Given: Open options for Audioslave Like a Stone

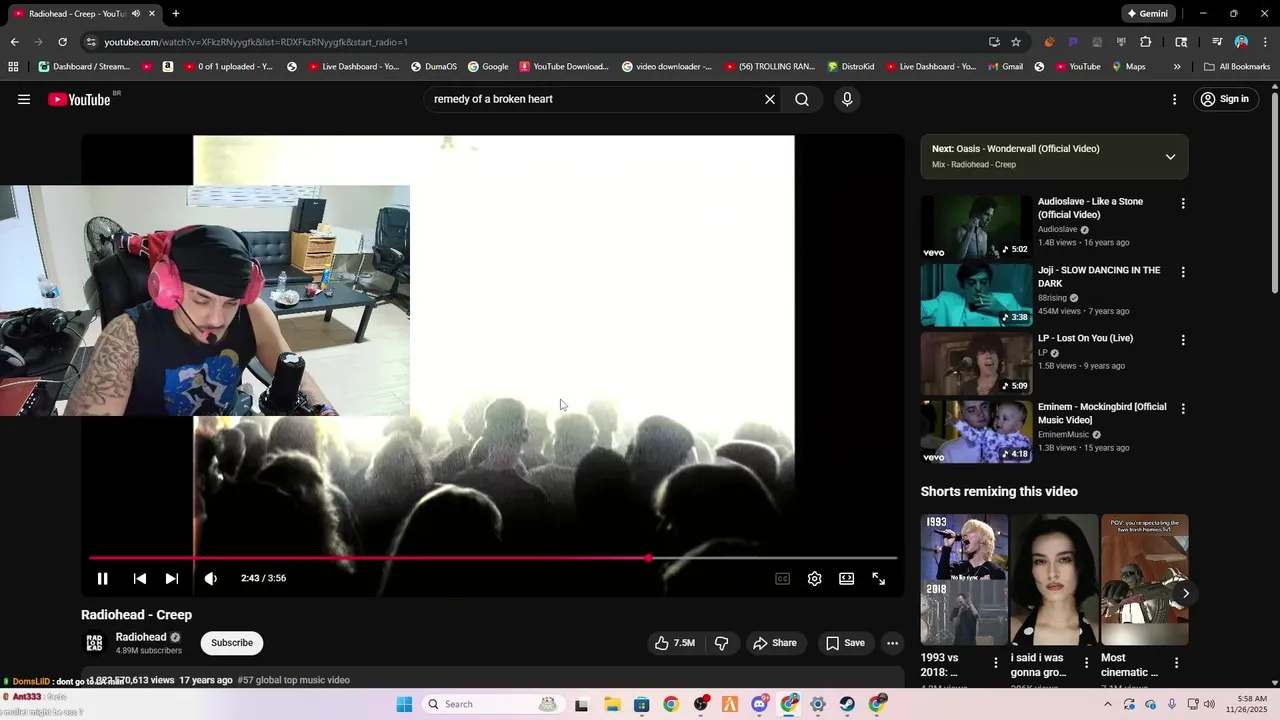Looking at the screenshot, I should 1183,203.
